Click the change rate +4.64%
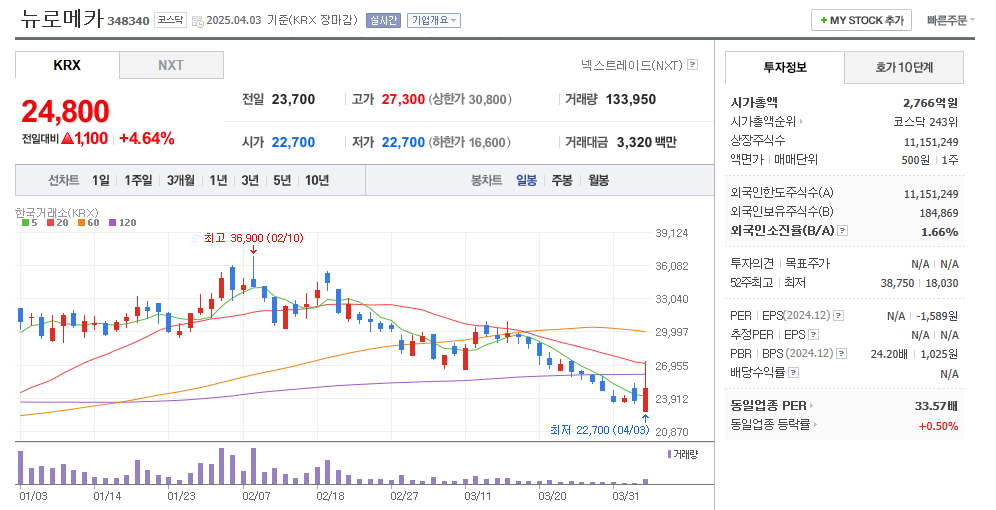Image resolution: width=996 pixels, height=510 pixels. [147, 138]
